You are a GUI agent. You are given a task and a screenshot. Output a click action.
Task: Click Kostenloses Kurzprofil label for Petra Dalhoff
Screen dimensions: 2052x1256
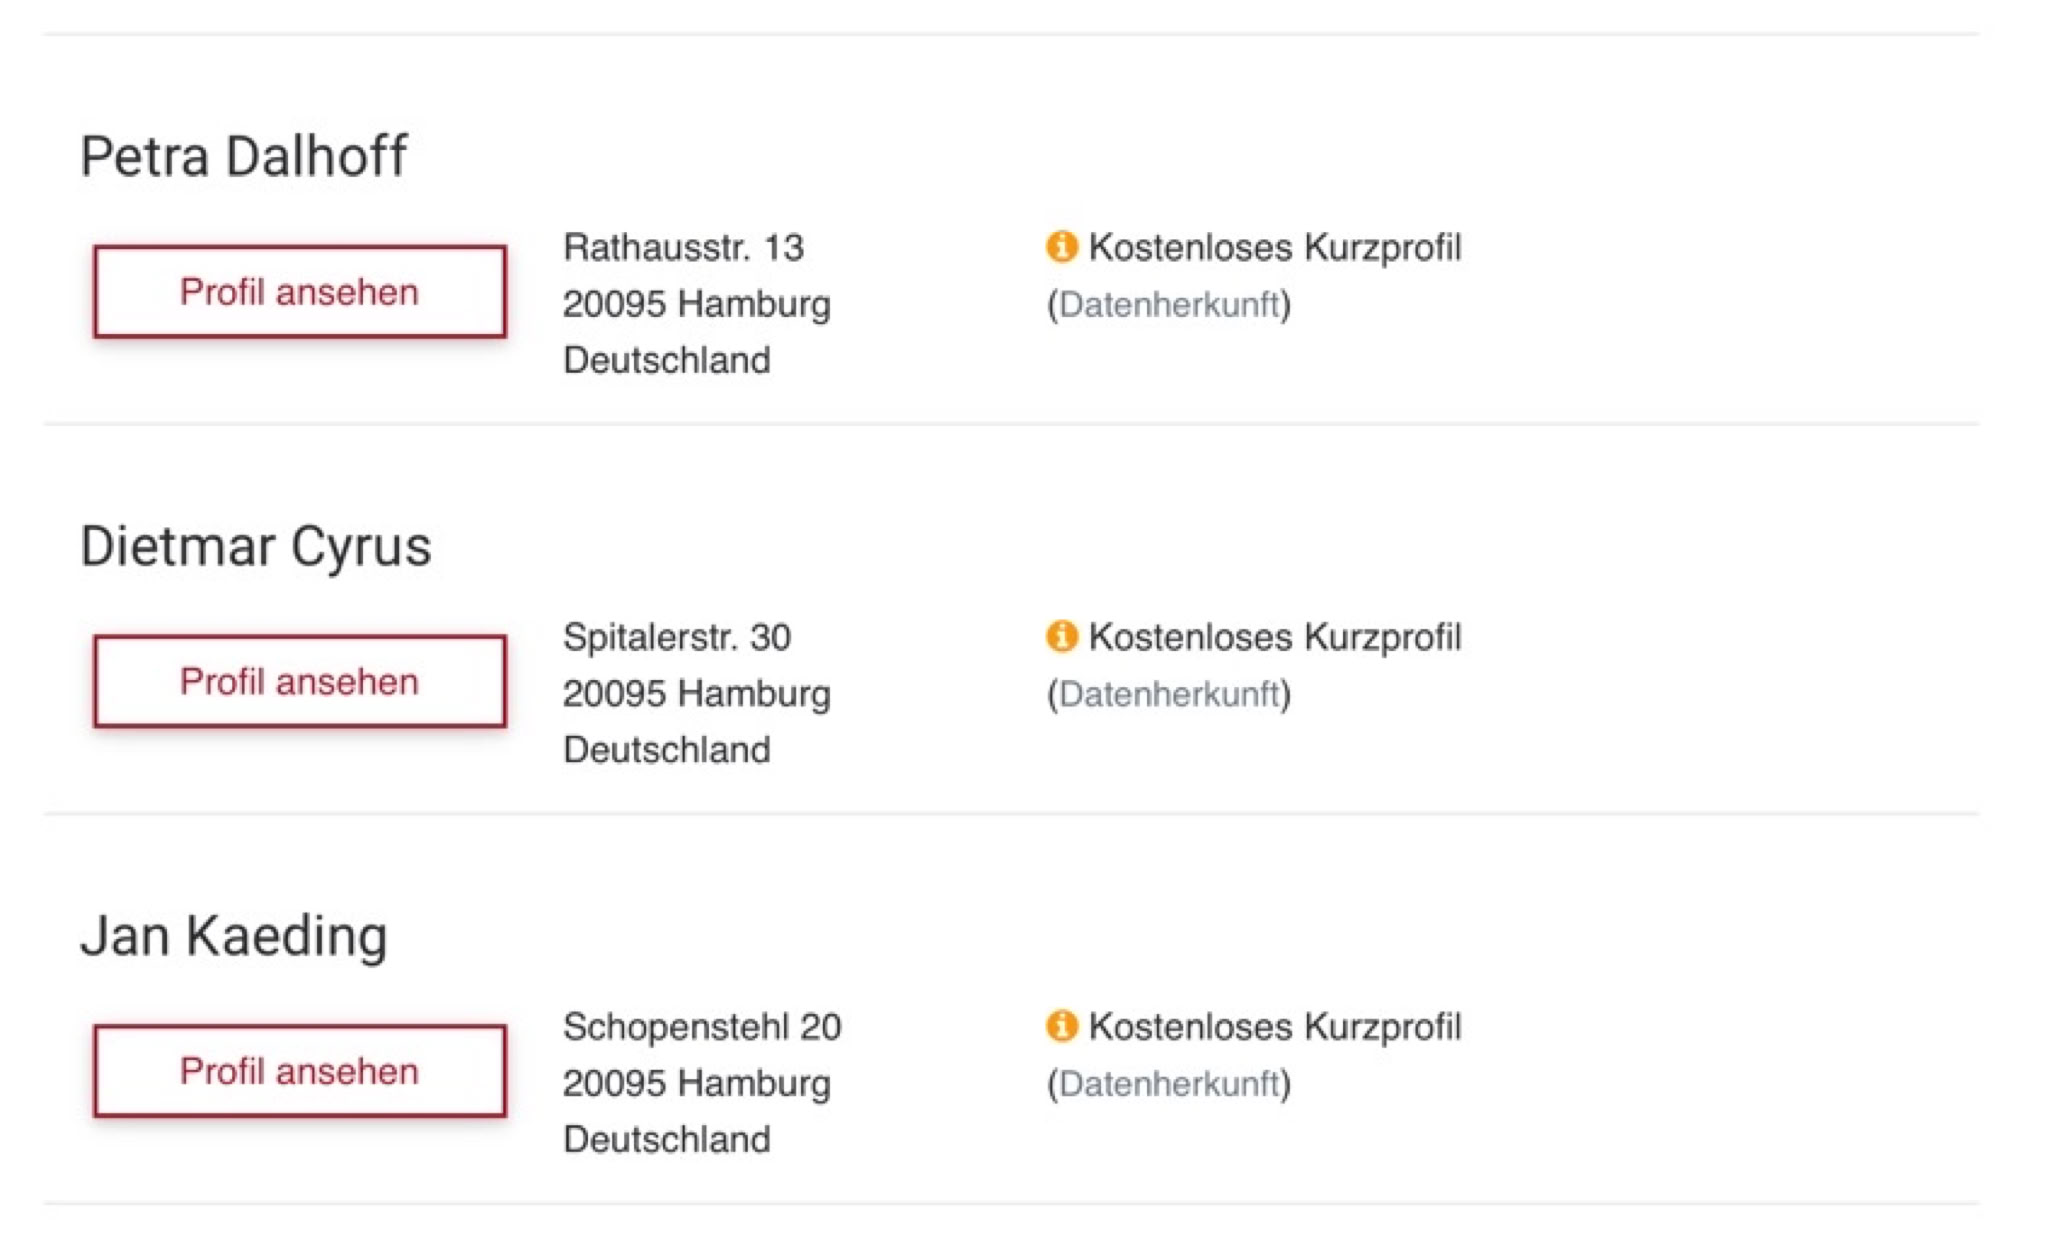click(x=1275, y=248)
